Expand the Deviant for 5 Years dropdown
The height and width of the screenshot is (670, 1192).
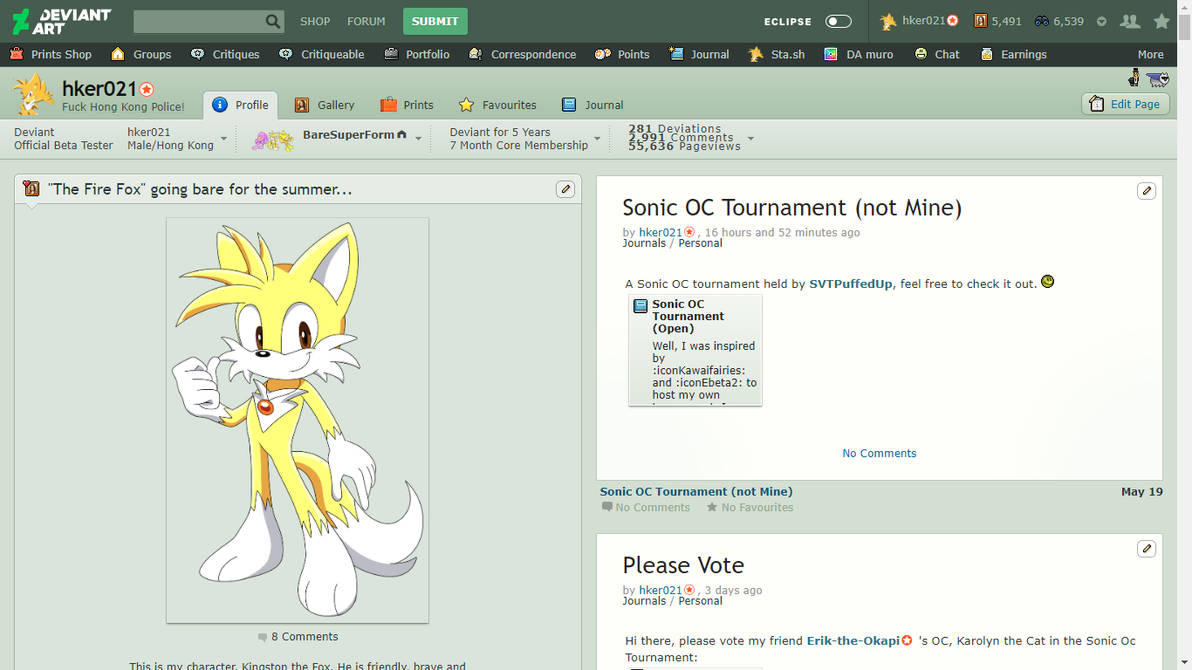click(597, 138)
